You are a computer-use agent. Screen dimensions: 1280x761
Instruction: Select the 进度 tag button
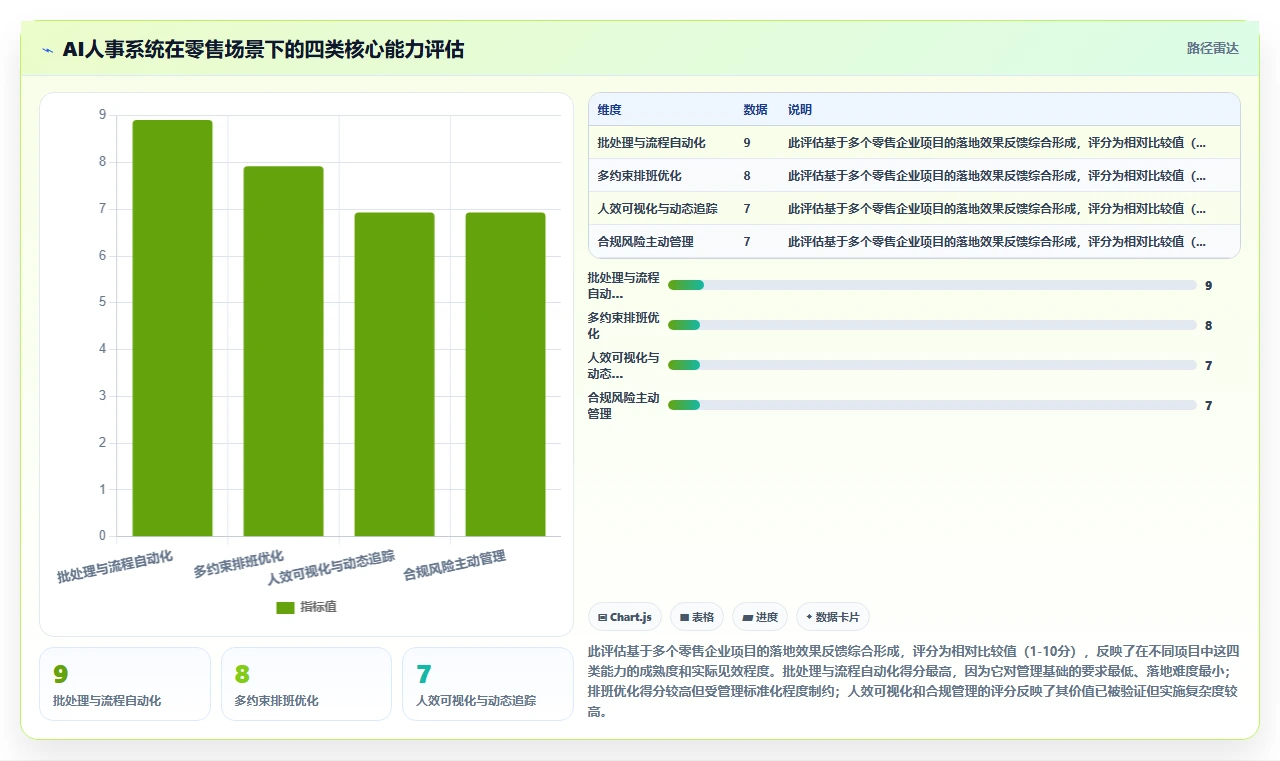[x=760, y=617]
